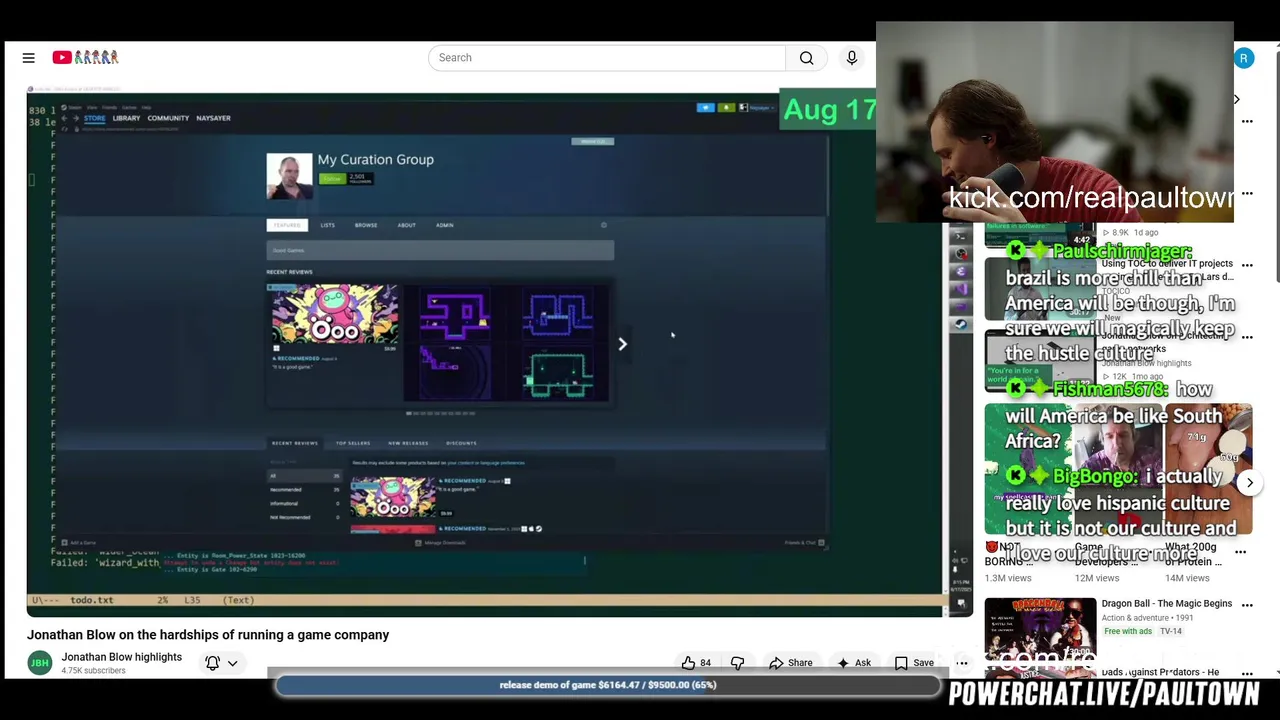Open the Dragon Ball - The Magic Begins title

tap(1166, 604)
